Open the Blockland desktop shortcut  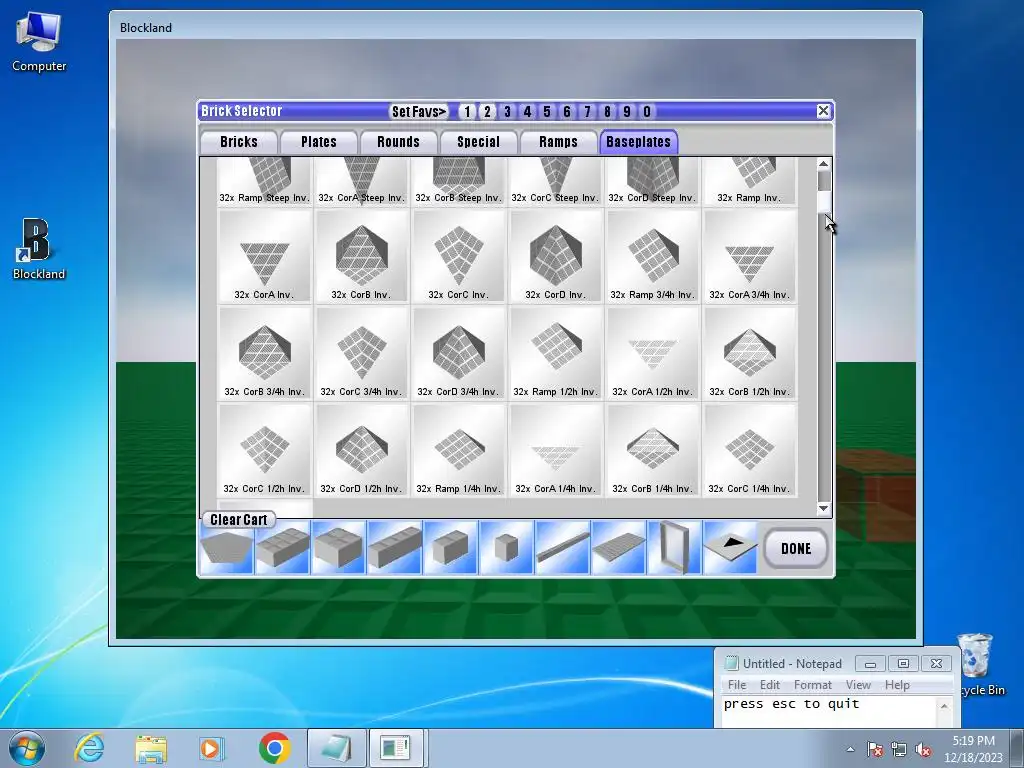[39, 250]
